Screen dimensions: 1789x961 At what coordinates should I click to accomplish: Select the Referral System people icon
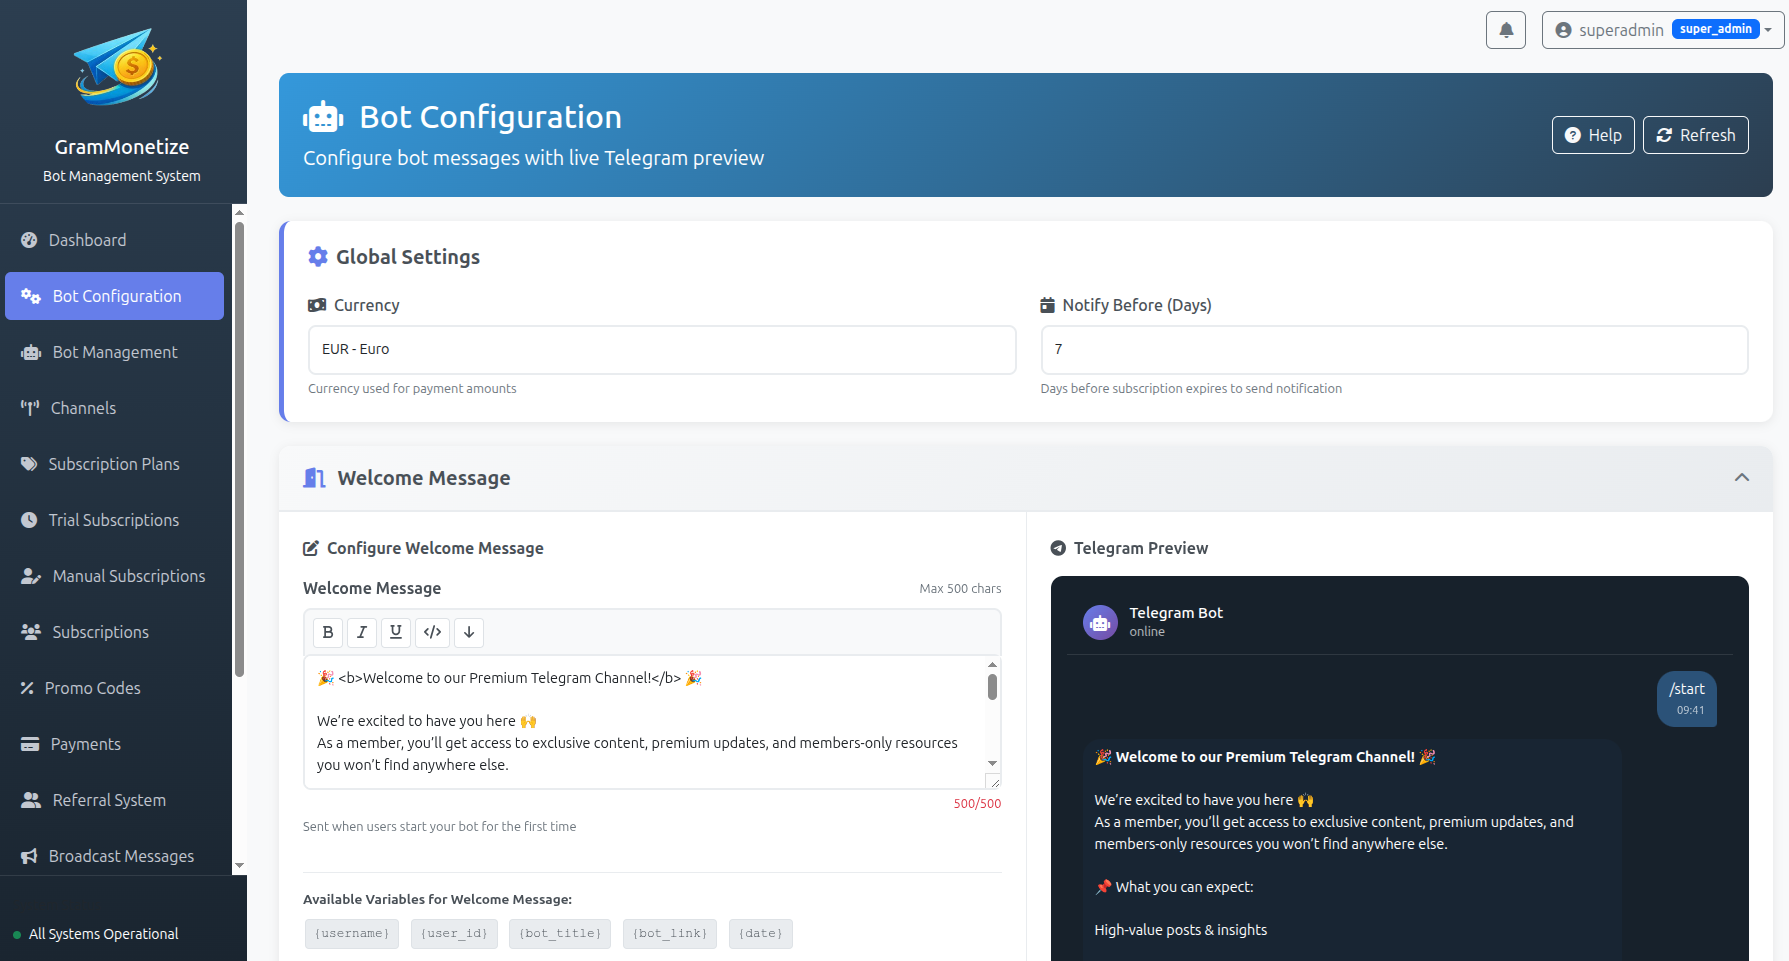29,800
